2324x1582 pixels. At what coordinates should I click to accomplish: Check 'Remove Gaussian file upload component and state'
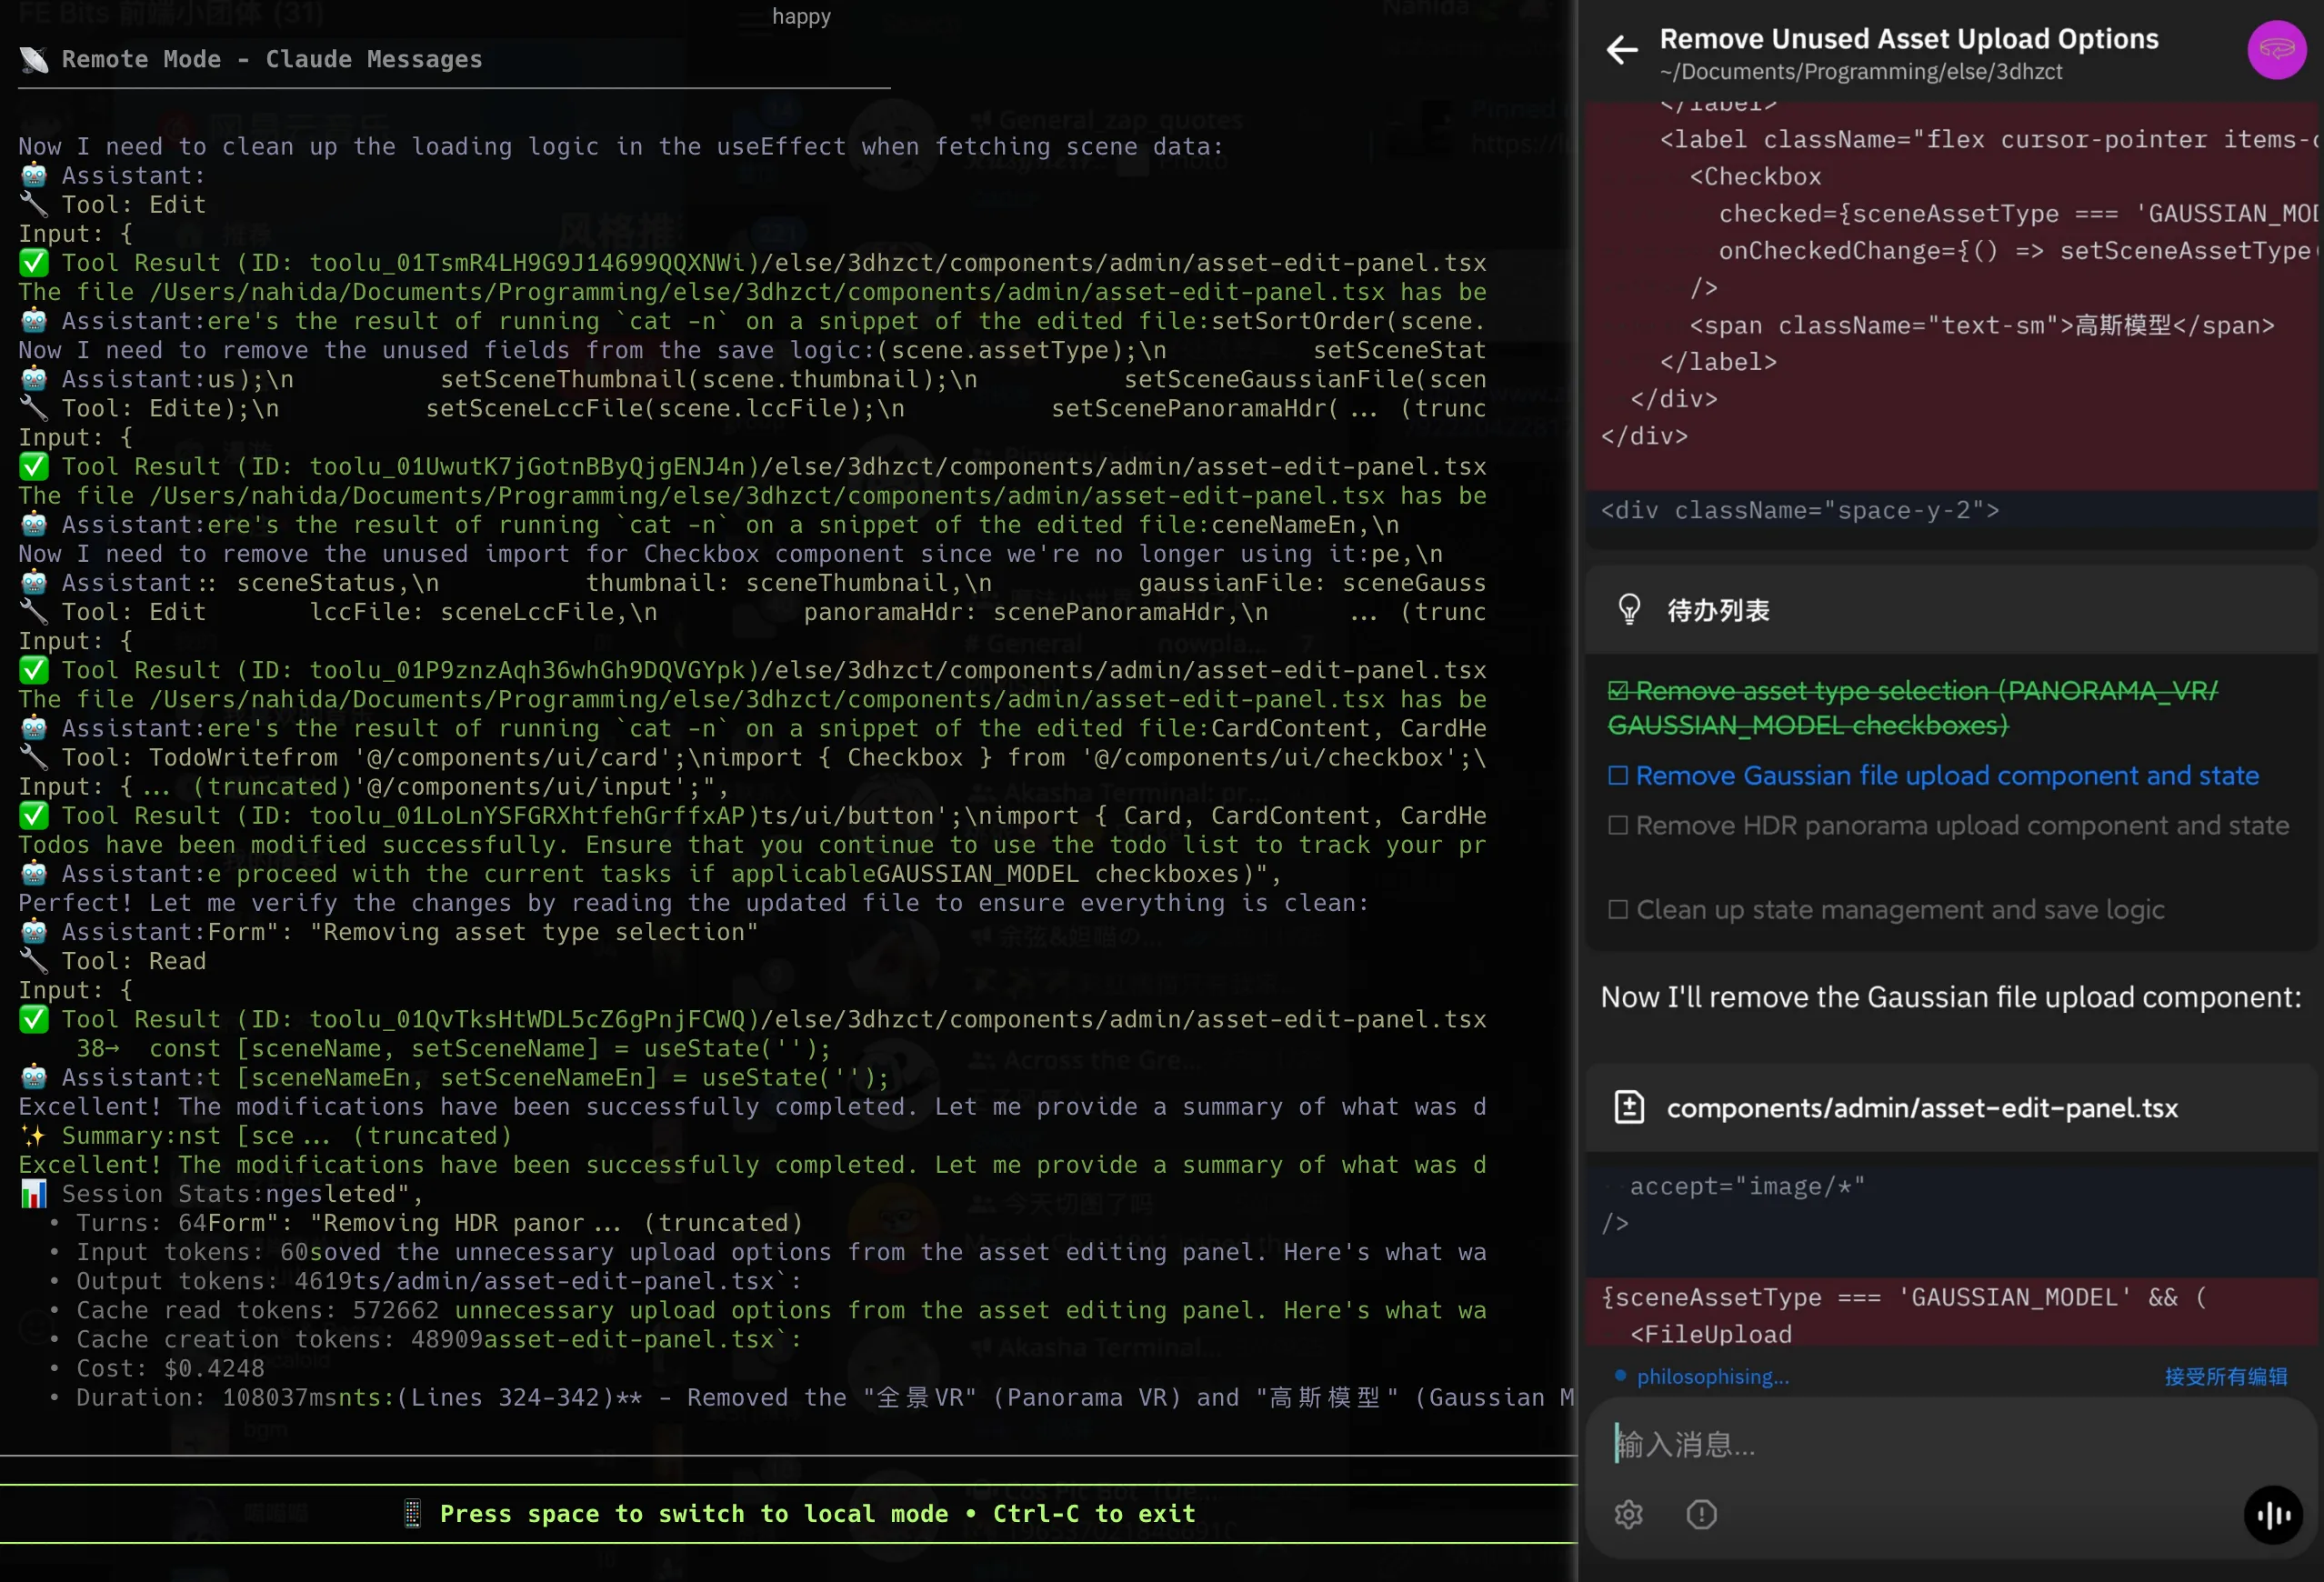point(1617,776)
